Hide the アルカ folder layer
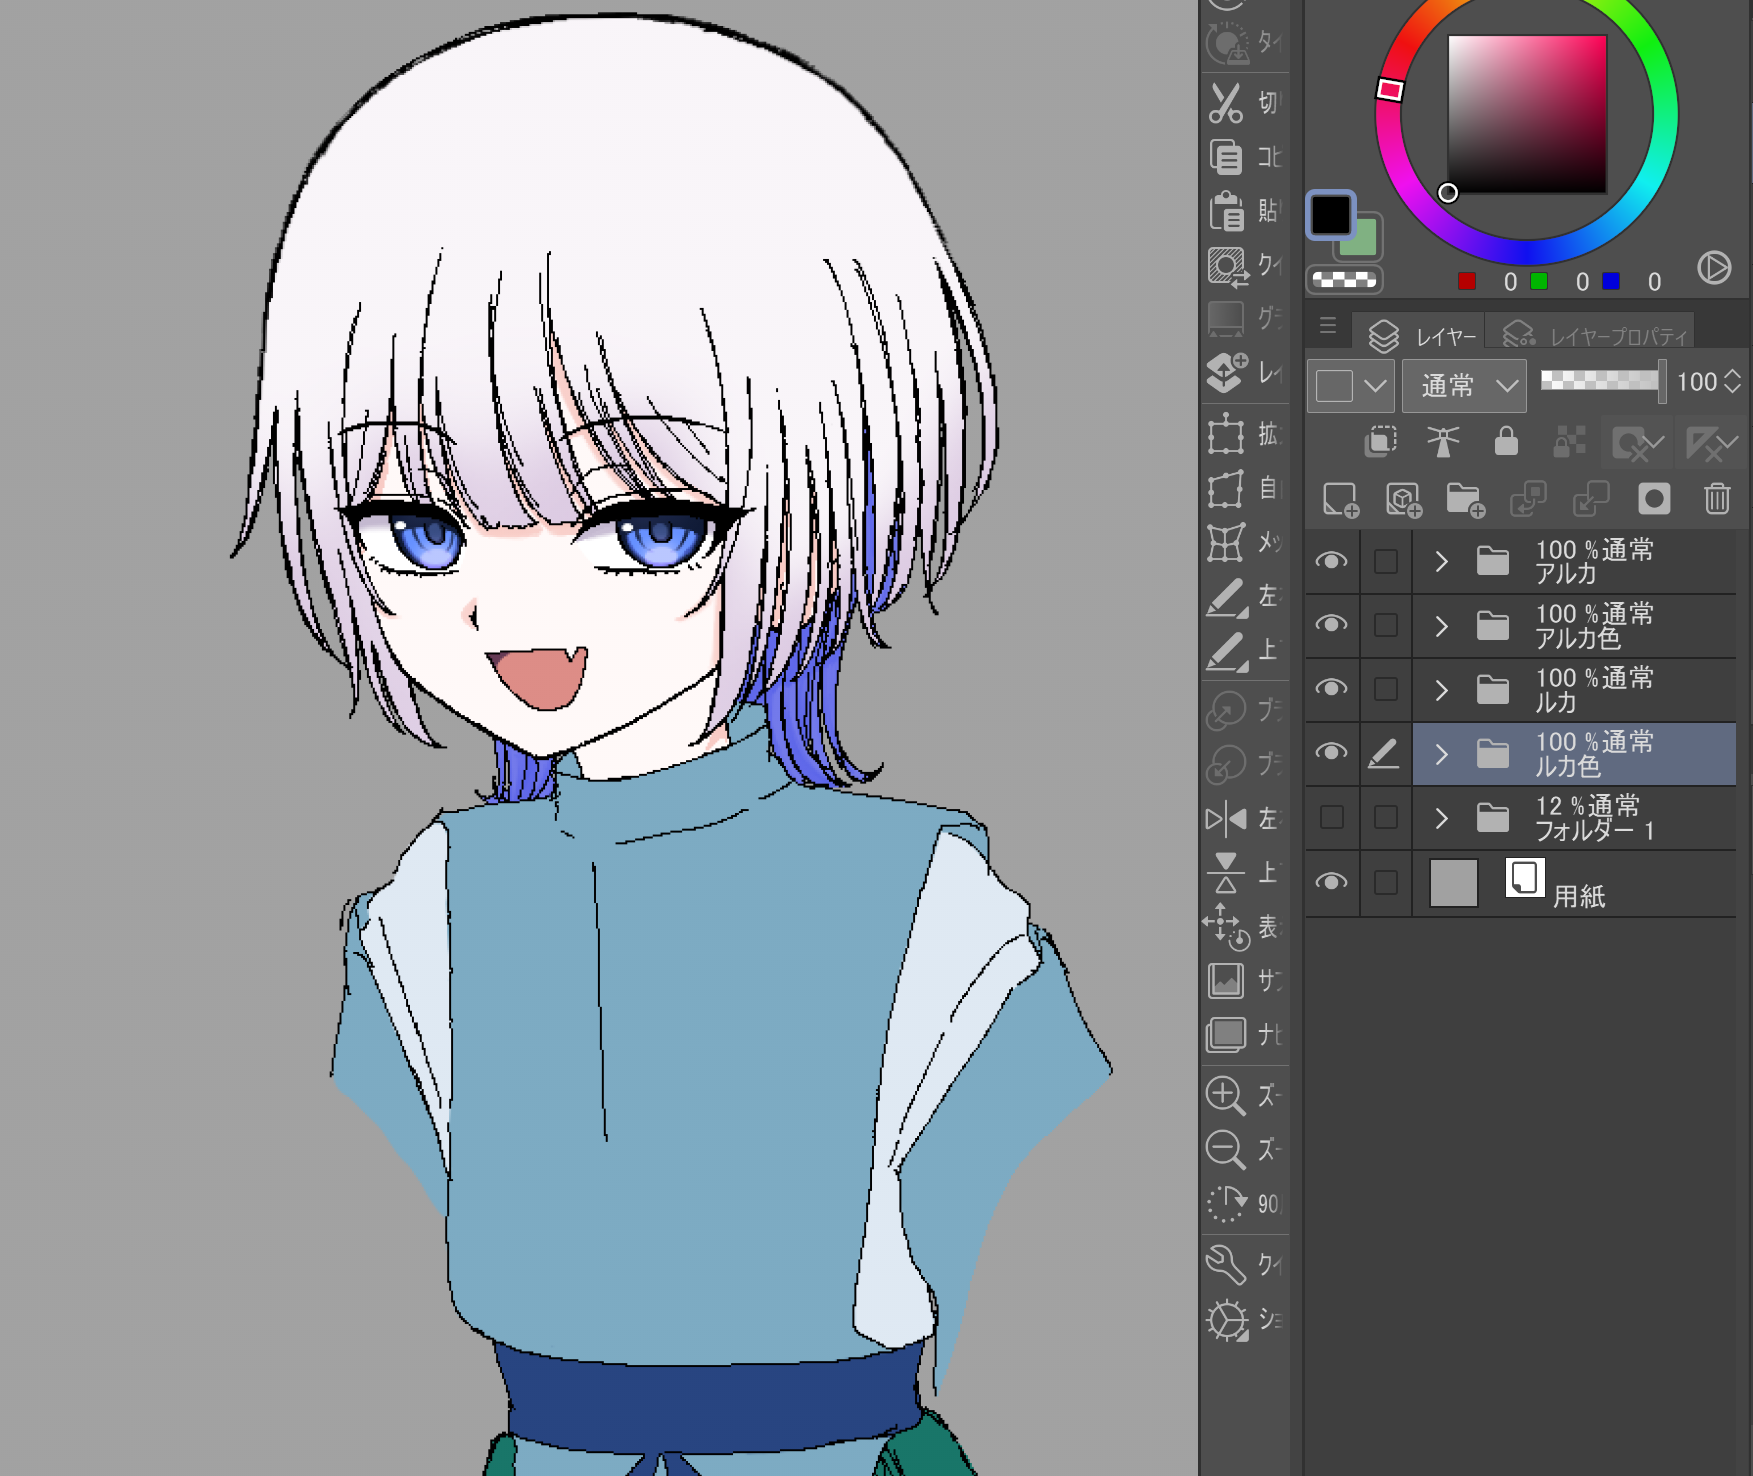1753x1476 pixels. (1331, 561)
